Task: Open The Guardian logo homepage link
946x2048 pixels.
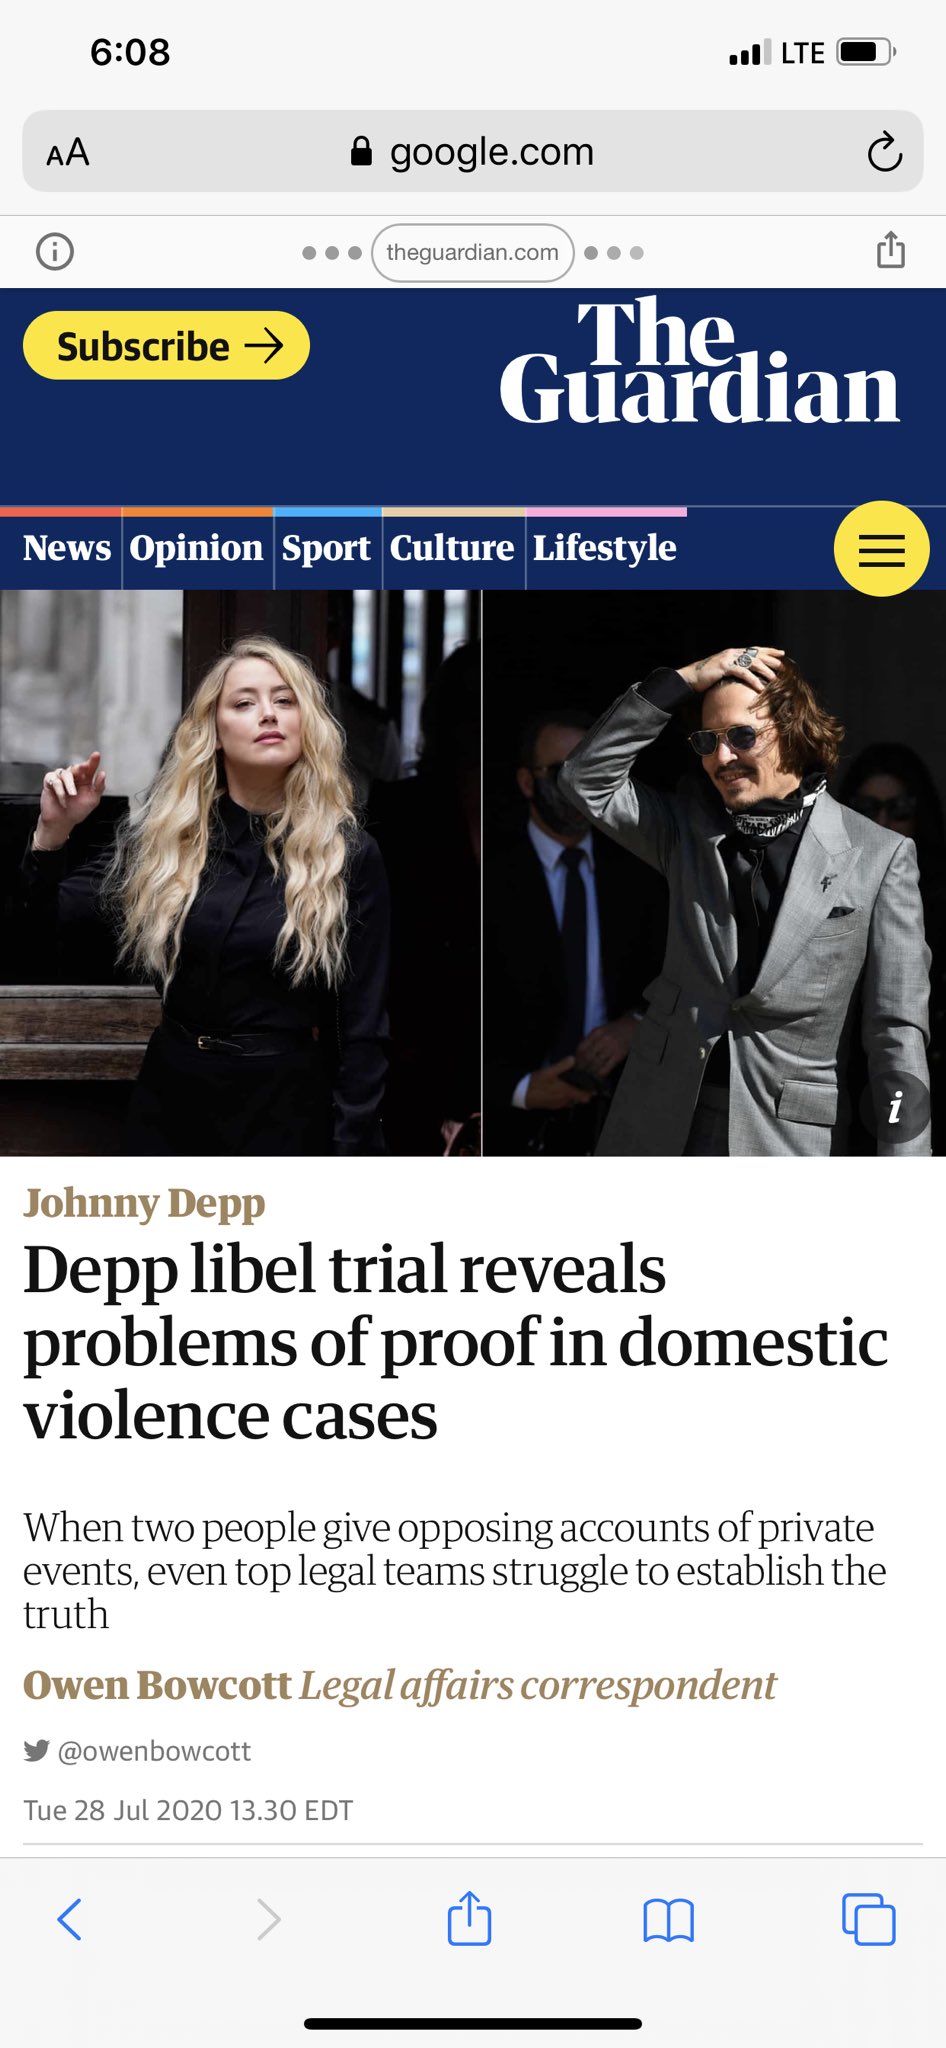Action: (x=700, y=362)
